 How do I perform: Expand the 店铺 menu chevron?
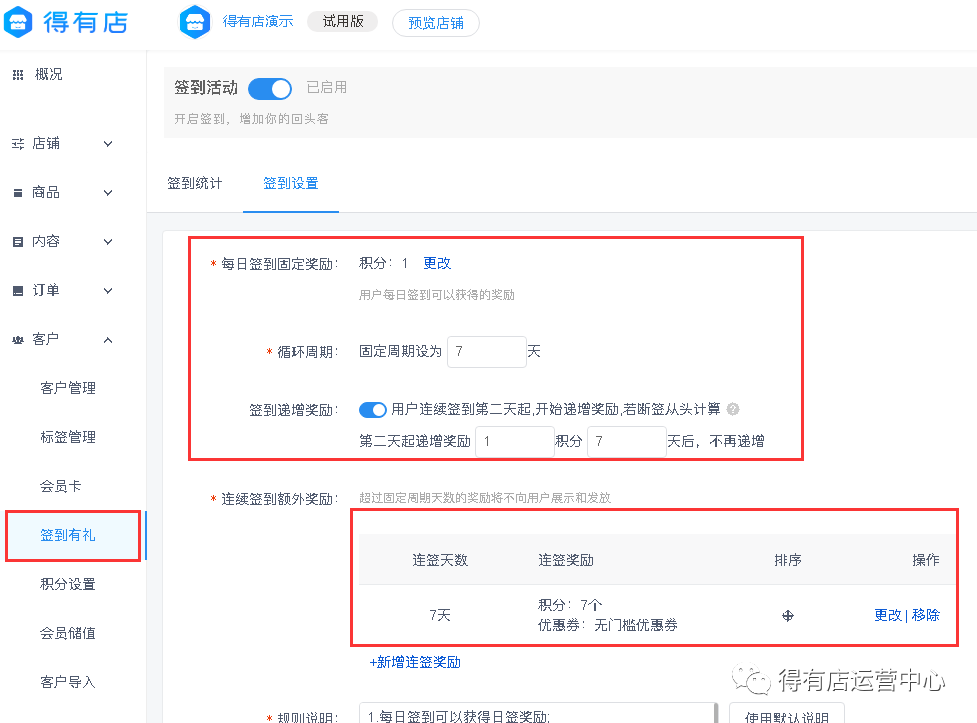coord(108,144)
